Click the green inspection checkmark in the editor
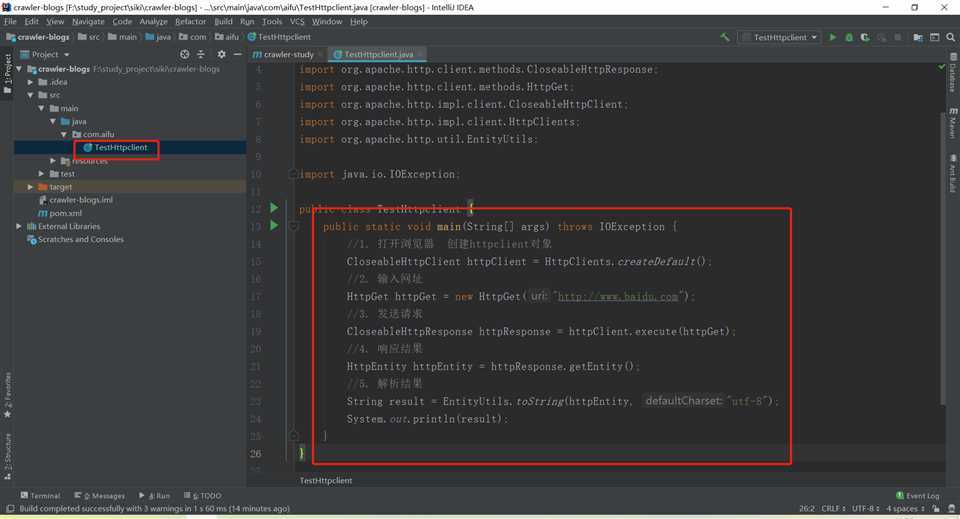The width and height of the screenshot is (960, 519). (942, 66)
